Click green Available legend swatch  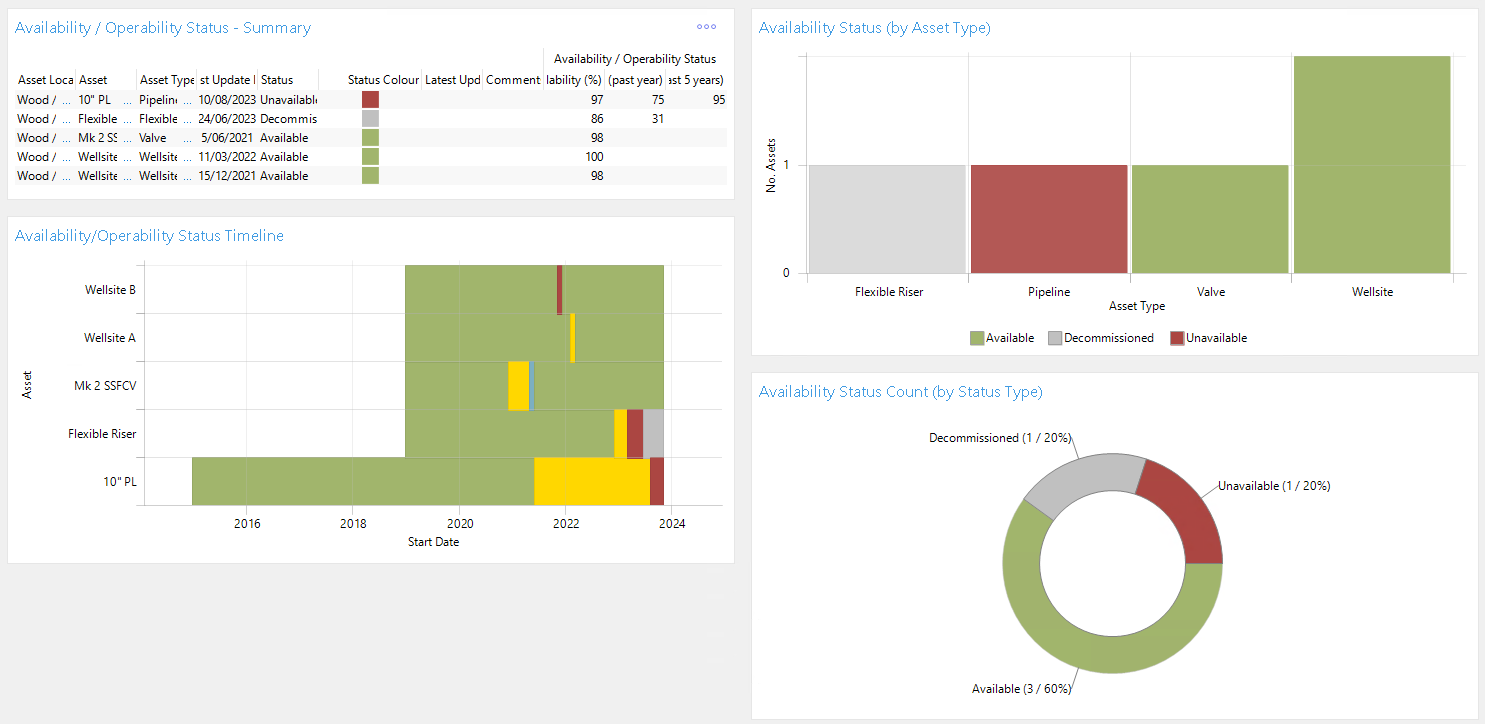click(977, 338)
